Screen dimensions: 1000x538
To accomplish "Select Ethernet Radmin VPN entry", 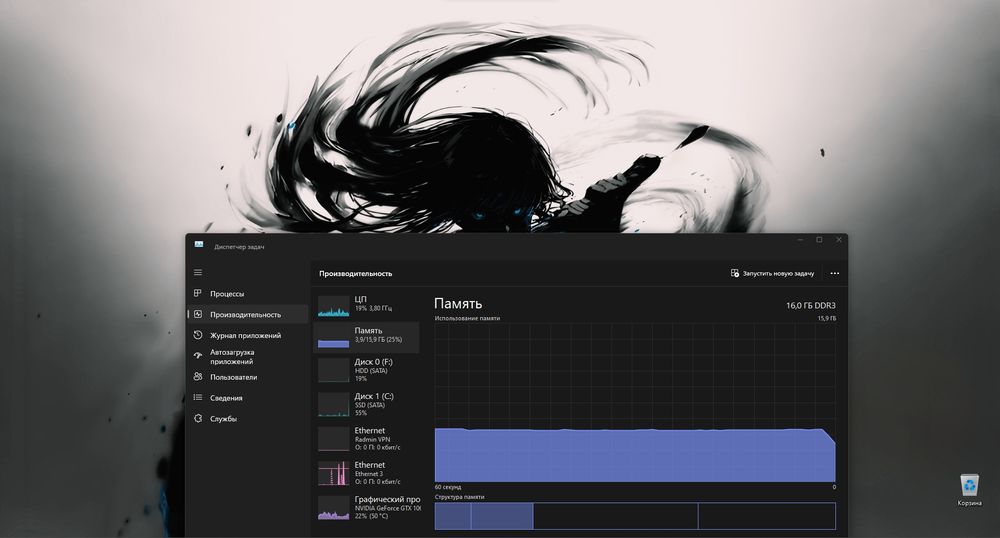I will point(367,439).
